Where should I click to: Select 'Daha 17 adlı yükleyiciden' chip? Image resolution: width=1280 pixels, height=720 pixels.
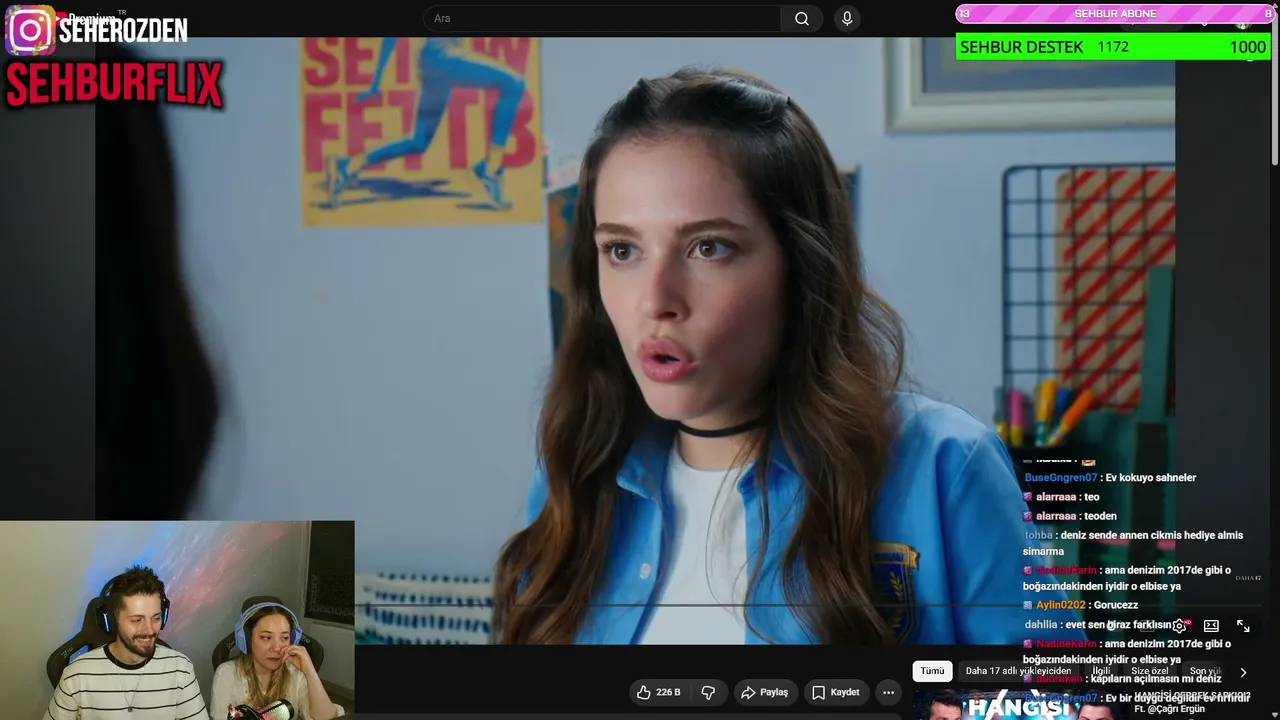pyautogui.click(x=1018, y=671)
